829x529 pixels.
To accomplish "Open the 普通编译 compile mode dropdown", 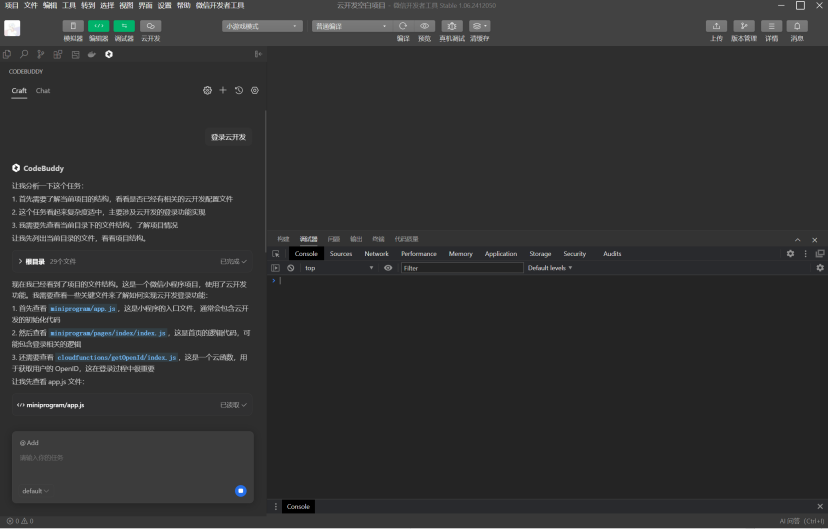I will click(352, 26).
